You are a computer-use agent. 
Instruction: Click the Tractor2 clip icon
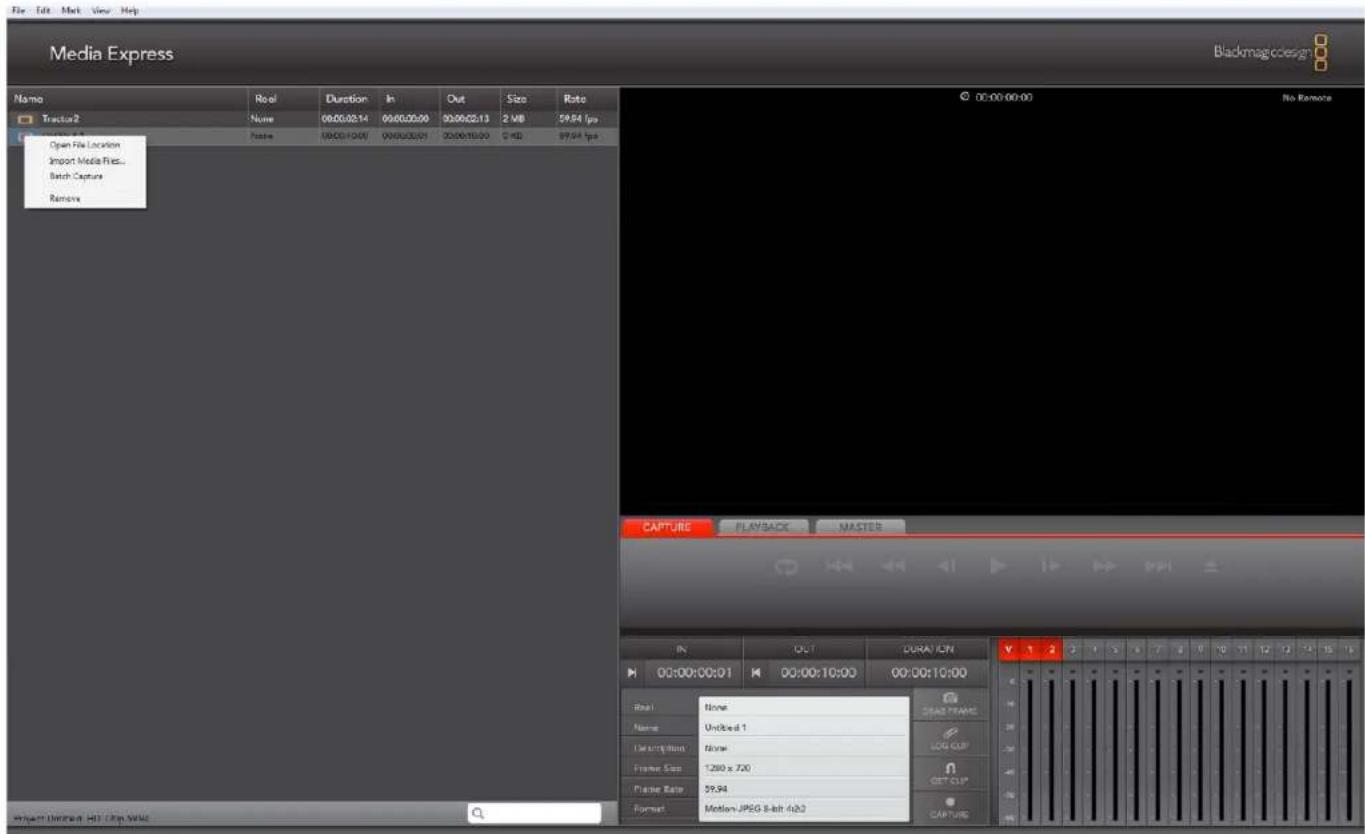[x=24, y=118]
